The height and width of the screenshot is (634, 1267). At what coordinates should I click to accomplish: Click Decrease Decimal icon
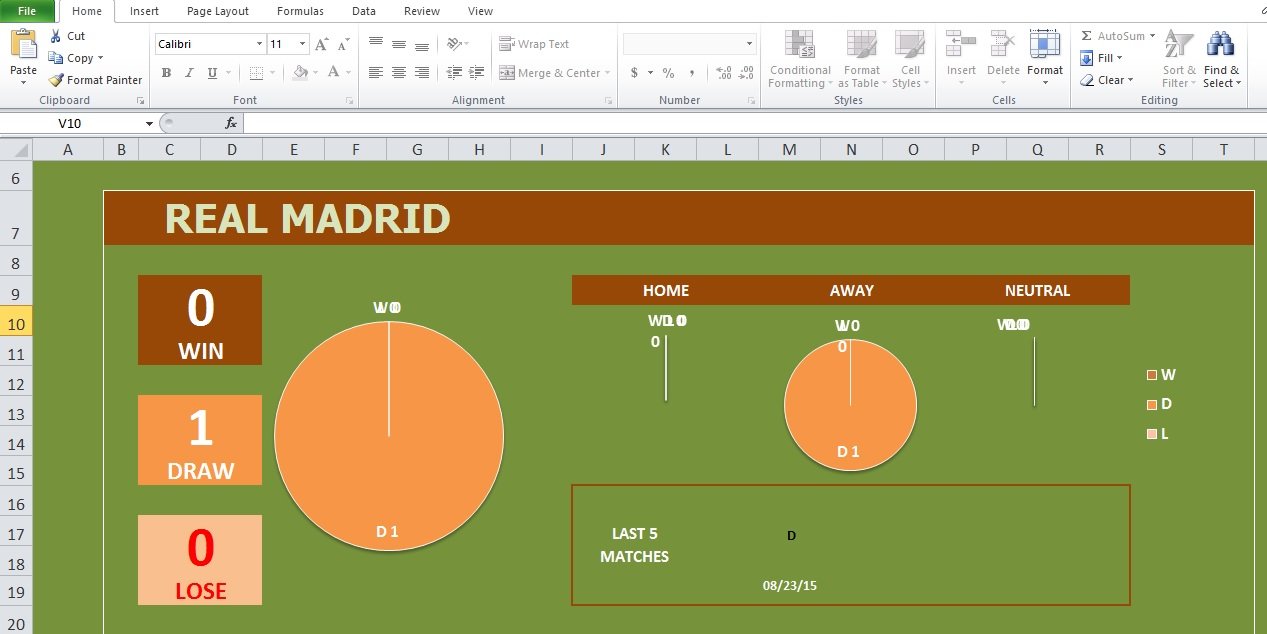pyautogui.click(x=746, y=73)
